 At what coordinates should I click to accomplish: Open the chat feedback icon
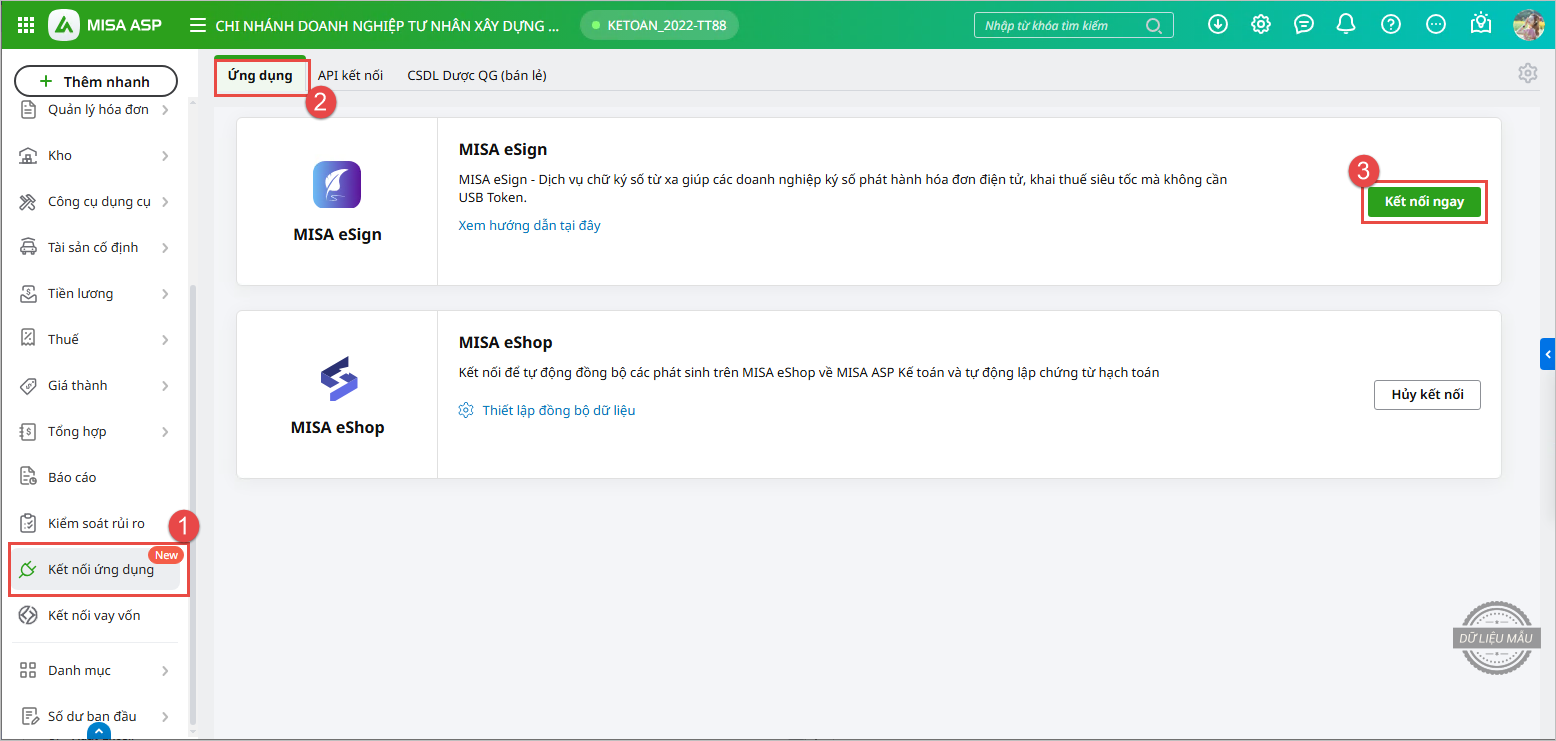[1304, 25]
